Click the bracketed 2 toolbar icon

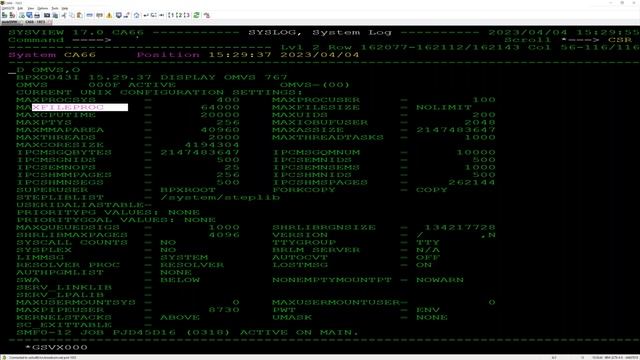pyautogui.click(x=179, y=15)
